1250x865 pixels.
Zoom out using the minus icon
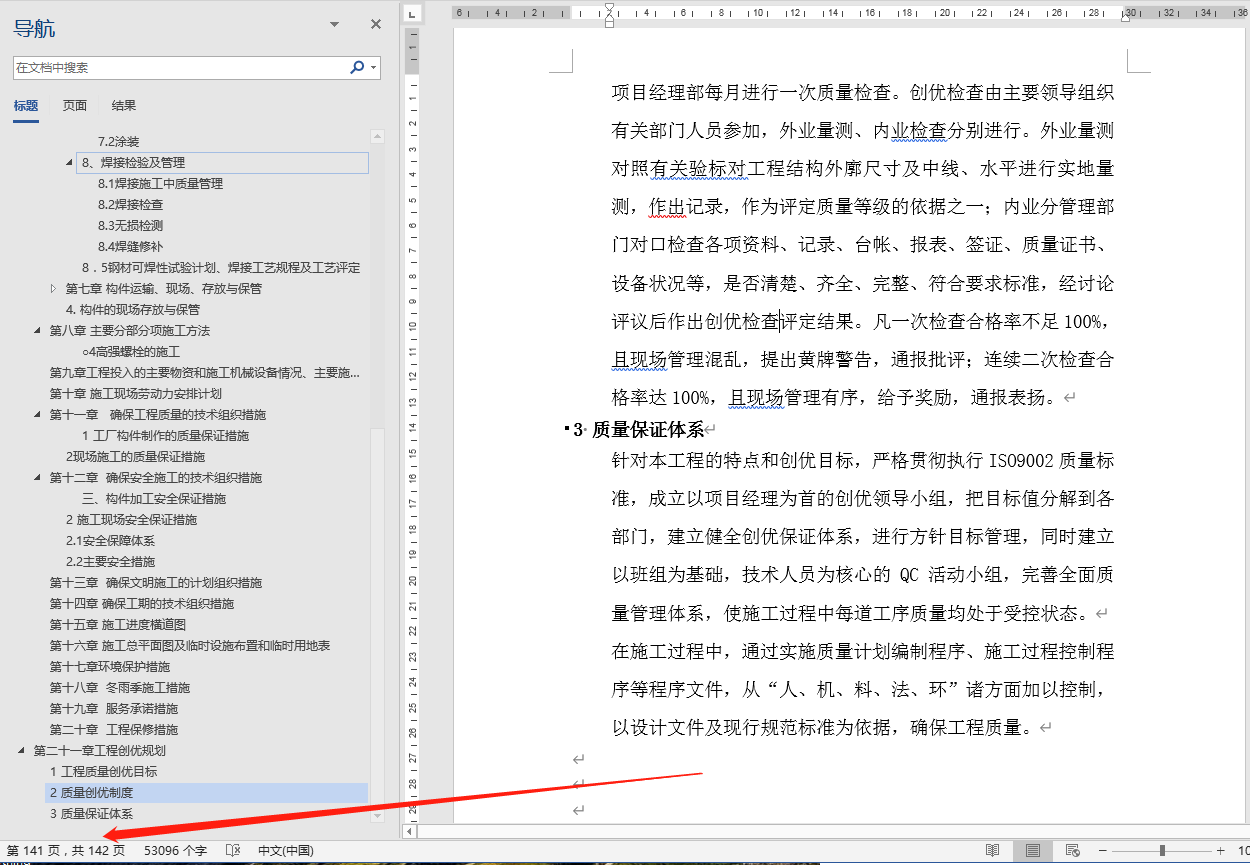[x=1102, y=850]
